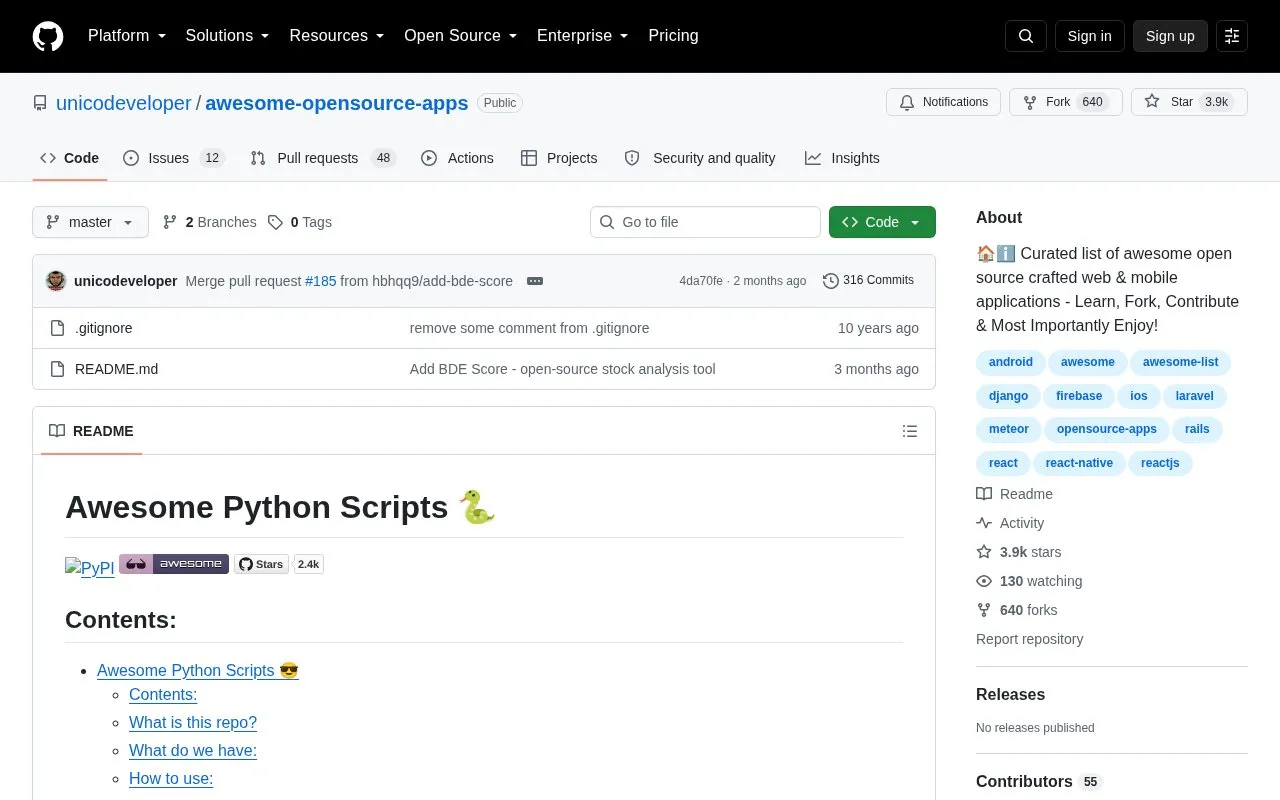Click the repository book icon before unicodeveloper
The image size is (1280, 800).
(40, 103)
